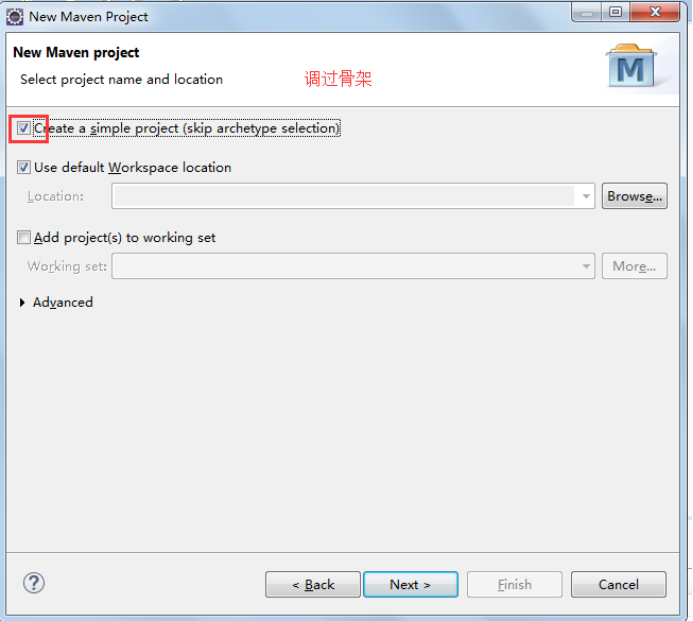Click the More... working set button
Screen dimensions: 693x621
pyautogui.click(x=634, y=266)
